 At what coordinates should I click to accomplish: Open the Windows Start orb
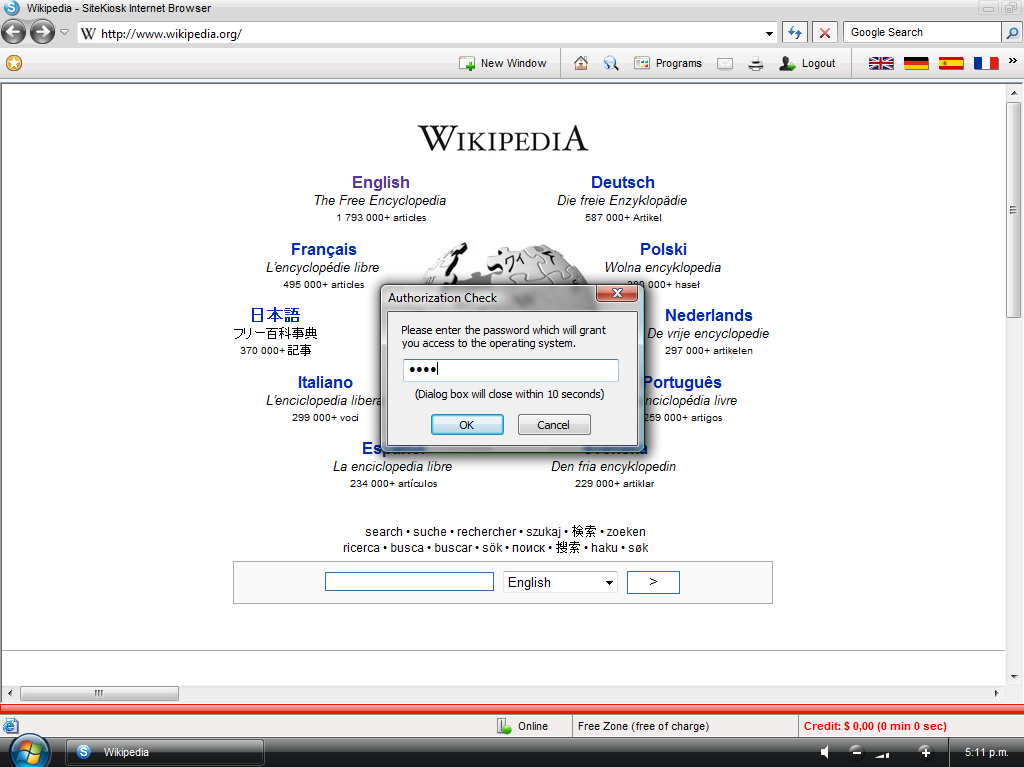click(x=28, y=751)
